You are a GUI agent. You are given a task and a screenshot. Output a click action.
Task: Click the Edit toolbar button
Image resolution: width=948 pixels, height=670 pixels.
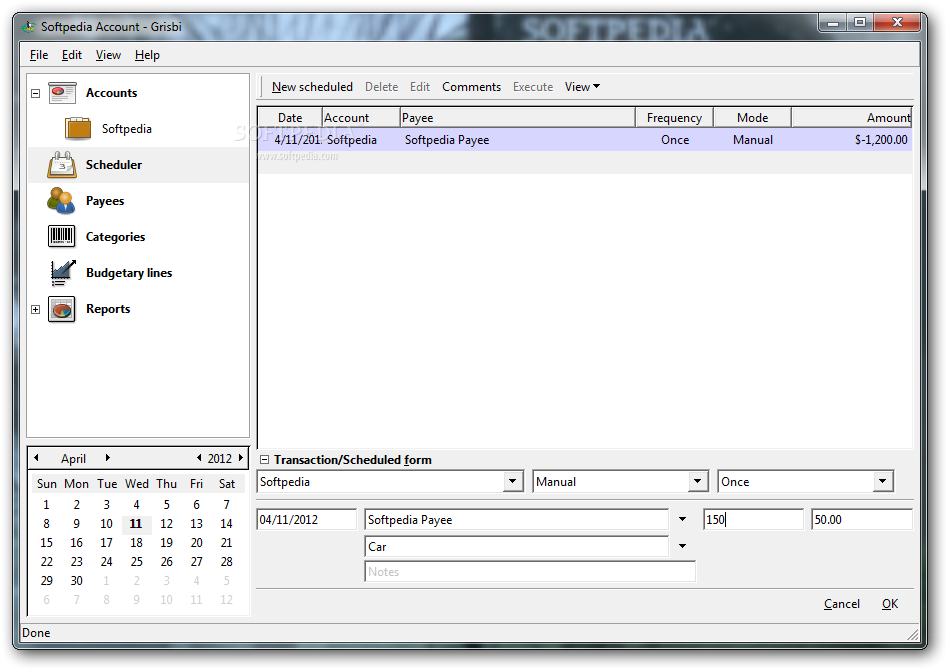[420, 86]
